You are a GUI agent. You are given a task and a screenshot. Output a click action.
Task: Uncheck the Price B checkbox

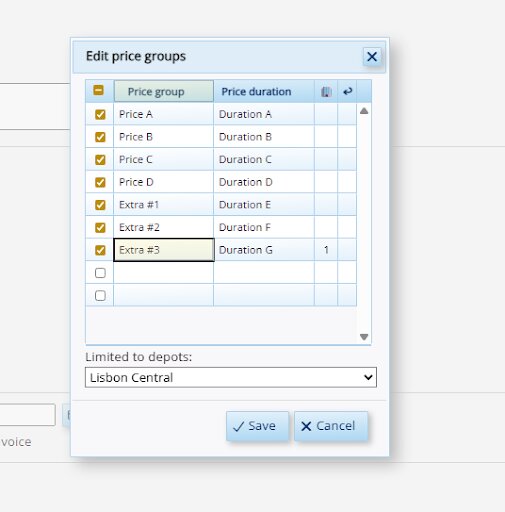(100, 137)
